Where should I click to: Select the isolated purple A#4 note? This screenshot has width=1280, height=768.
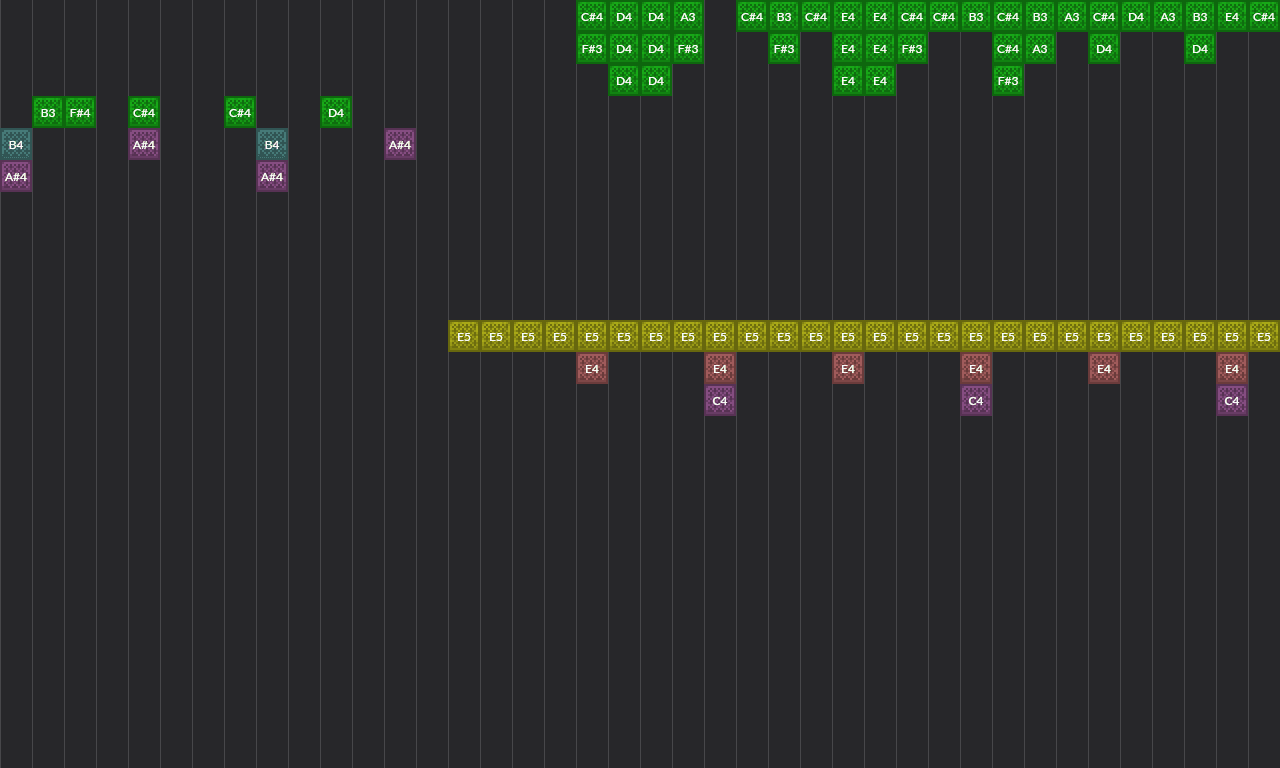tap(400, 144)
